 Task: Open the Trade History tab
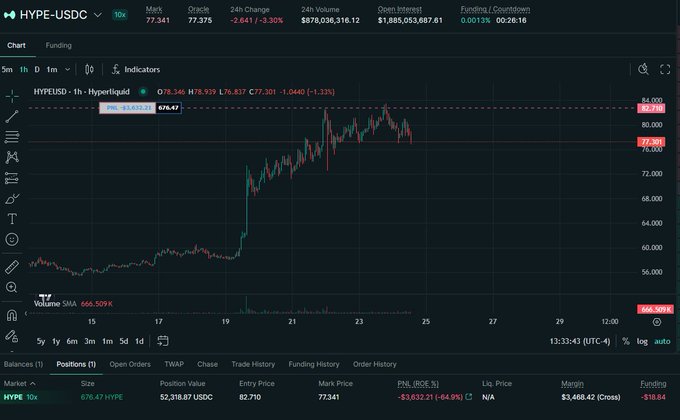tap(253, 364)
